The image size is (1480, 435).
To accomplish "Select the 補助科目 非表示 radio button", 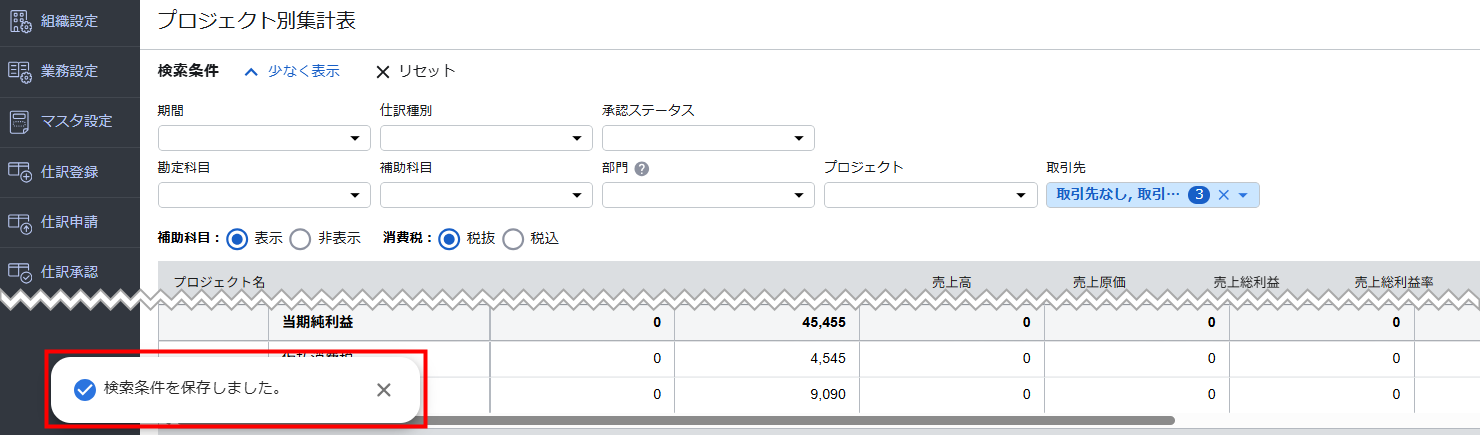I will pos(300,239).
